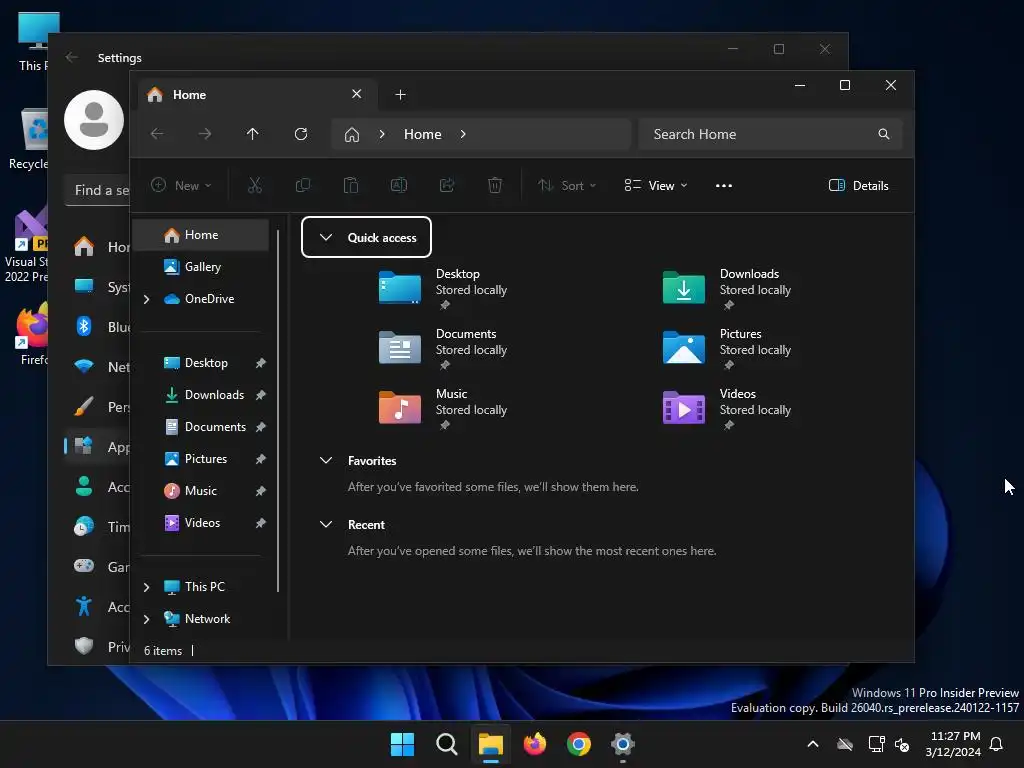The width and height of the screenshot is (1024, 768).
Task: Click the search magnifier in Search Home box
Action: (884, 134)
